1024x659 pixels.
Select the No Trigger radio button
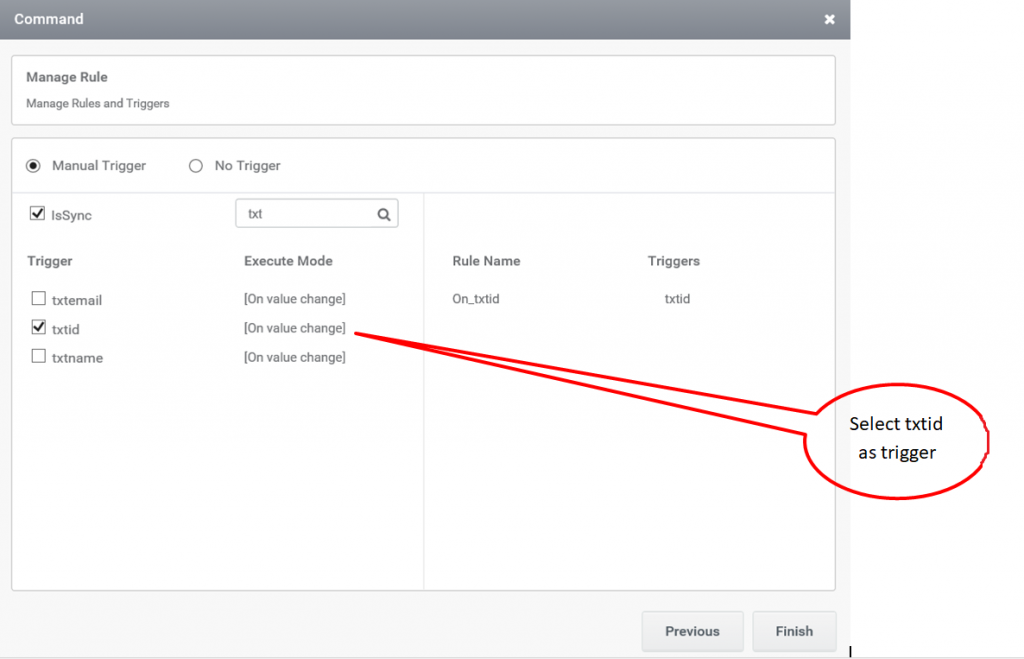click(x=196, y=166)
